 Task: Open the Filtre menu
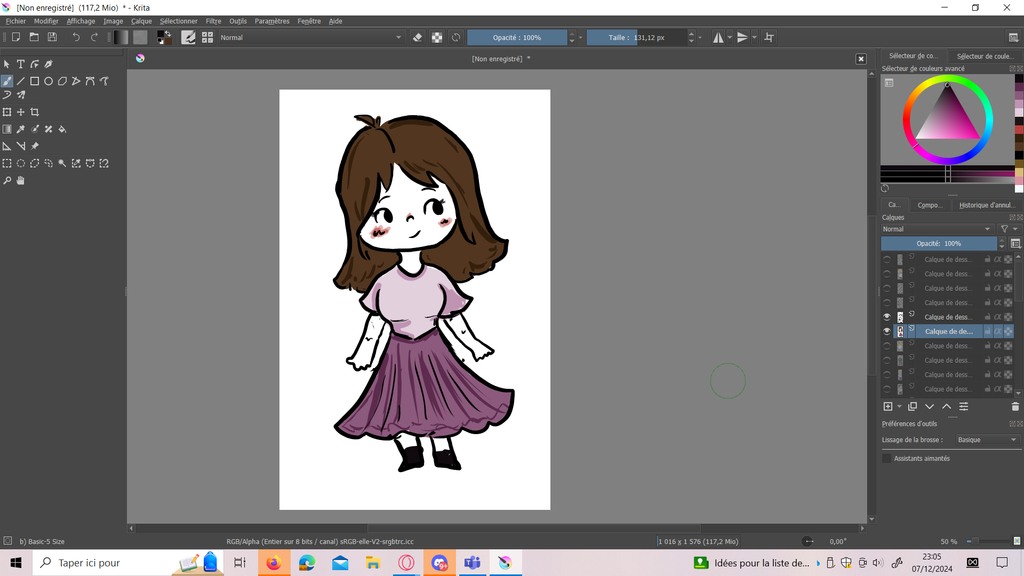[213, 21]
